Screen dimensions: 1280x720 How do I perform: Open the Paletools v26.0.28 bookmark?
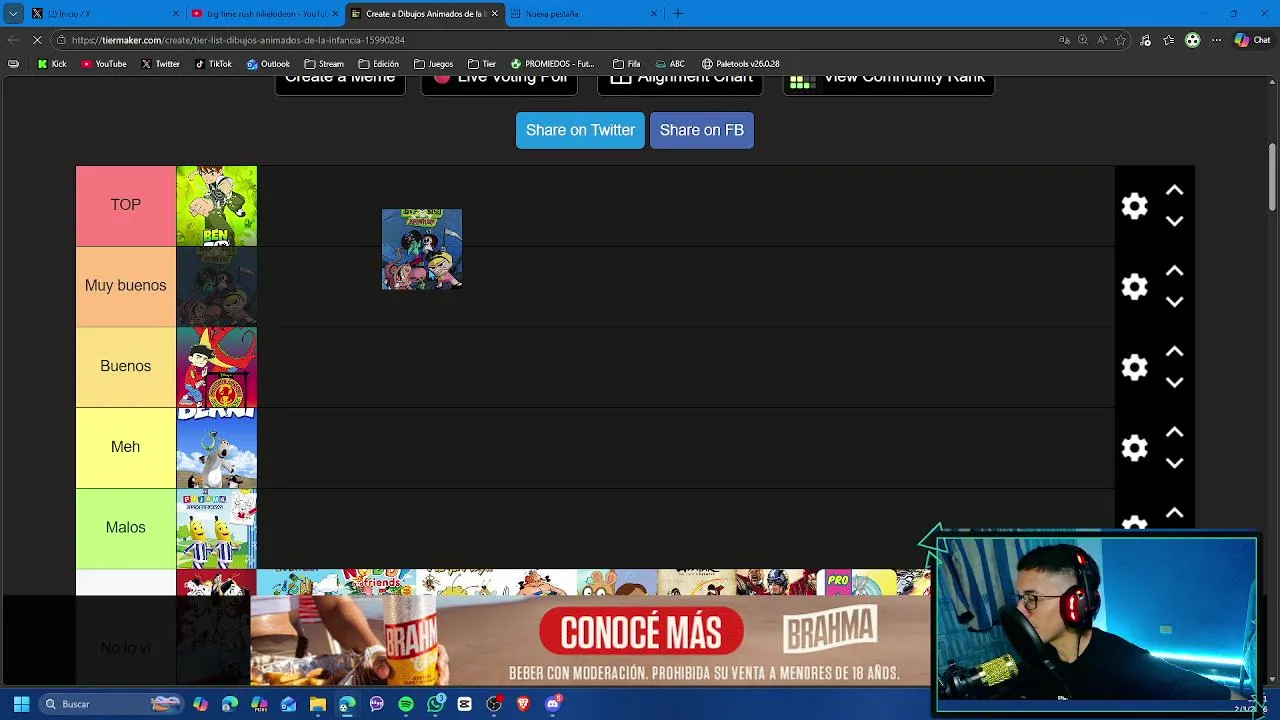click(x=740, y=64)
